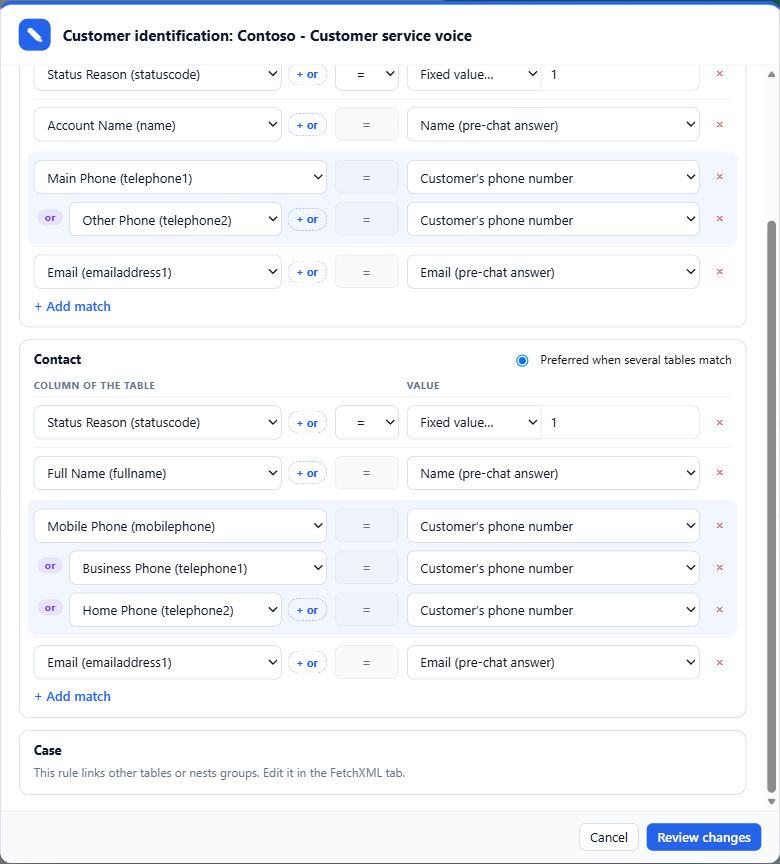Click fixed value field '1' in Contact's Status Reason row
The width and height of the screenshot is (780, 864).
[620, 423]
